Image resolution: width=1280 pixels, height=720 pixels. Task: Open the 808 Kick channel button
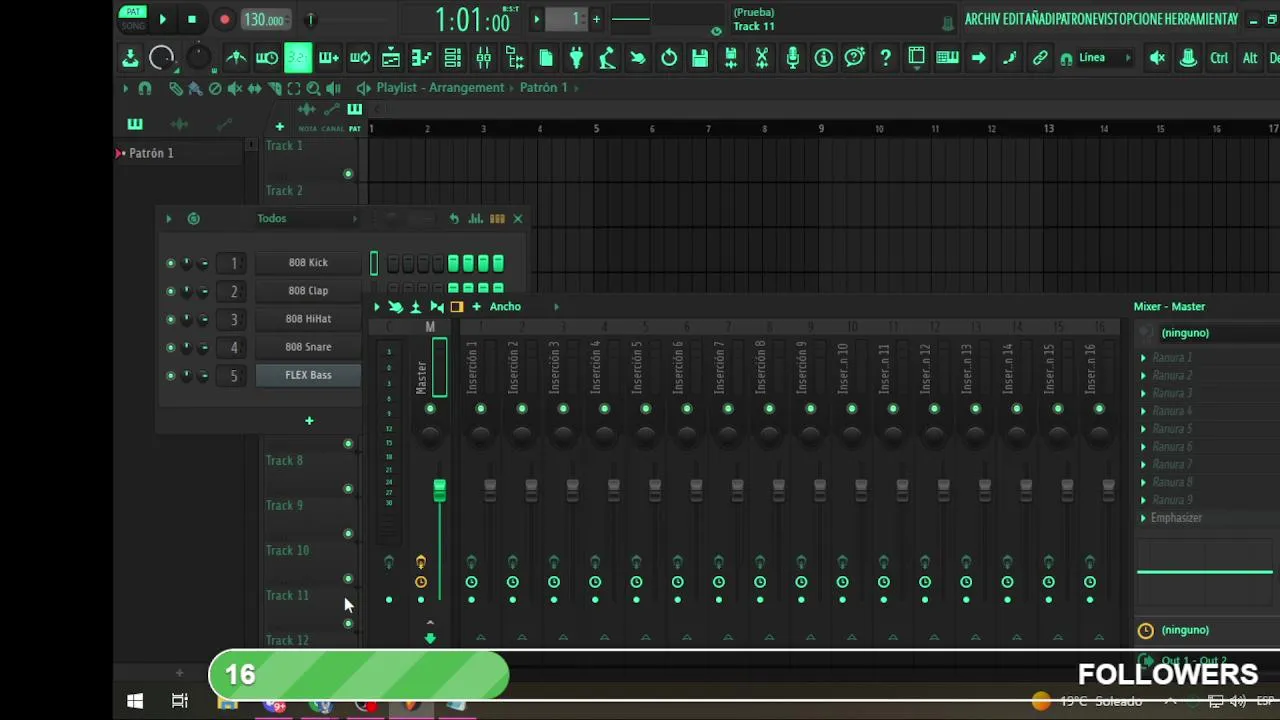click(308, 263)
